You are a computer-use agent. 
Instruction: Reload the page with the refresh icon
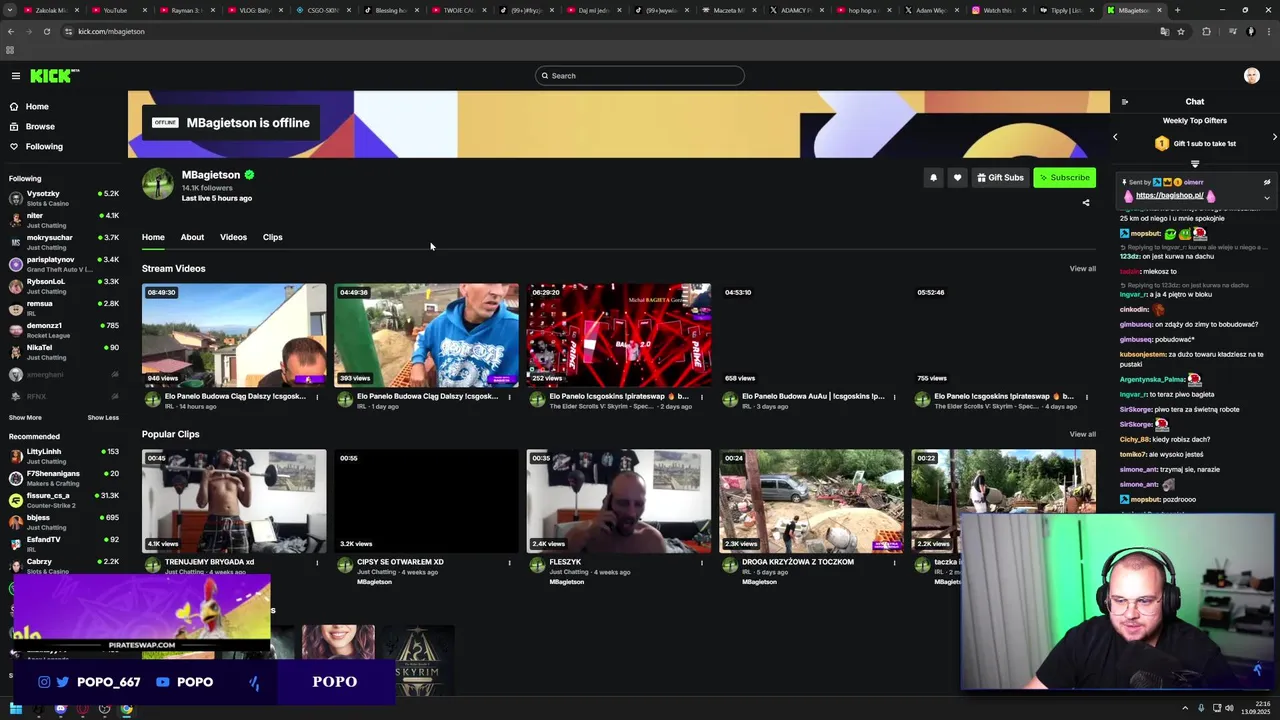pos(47,31)
